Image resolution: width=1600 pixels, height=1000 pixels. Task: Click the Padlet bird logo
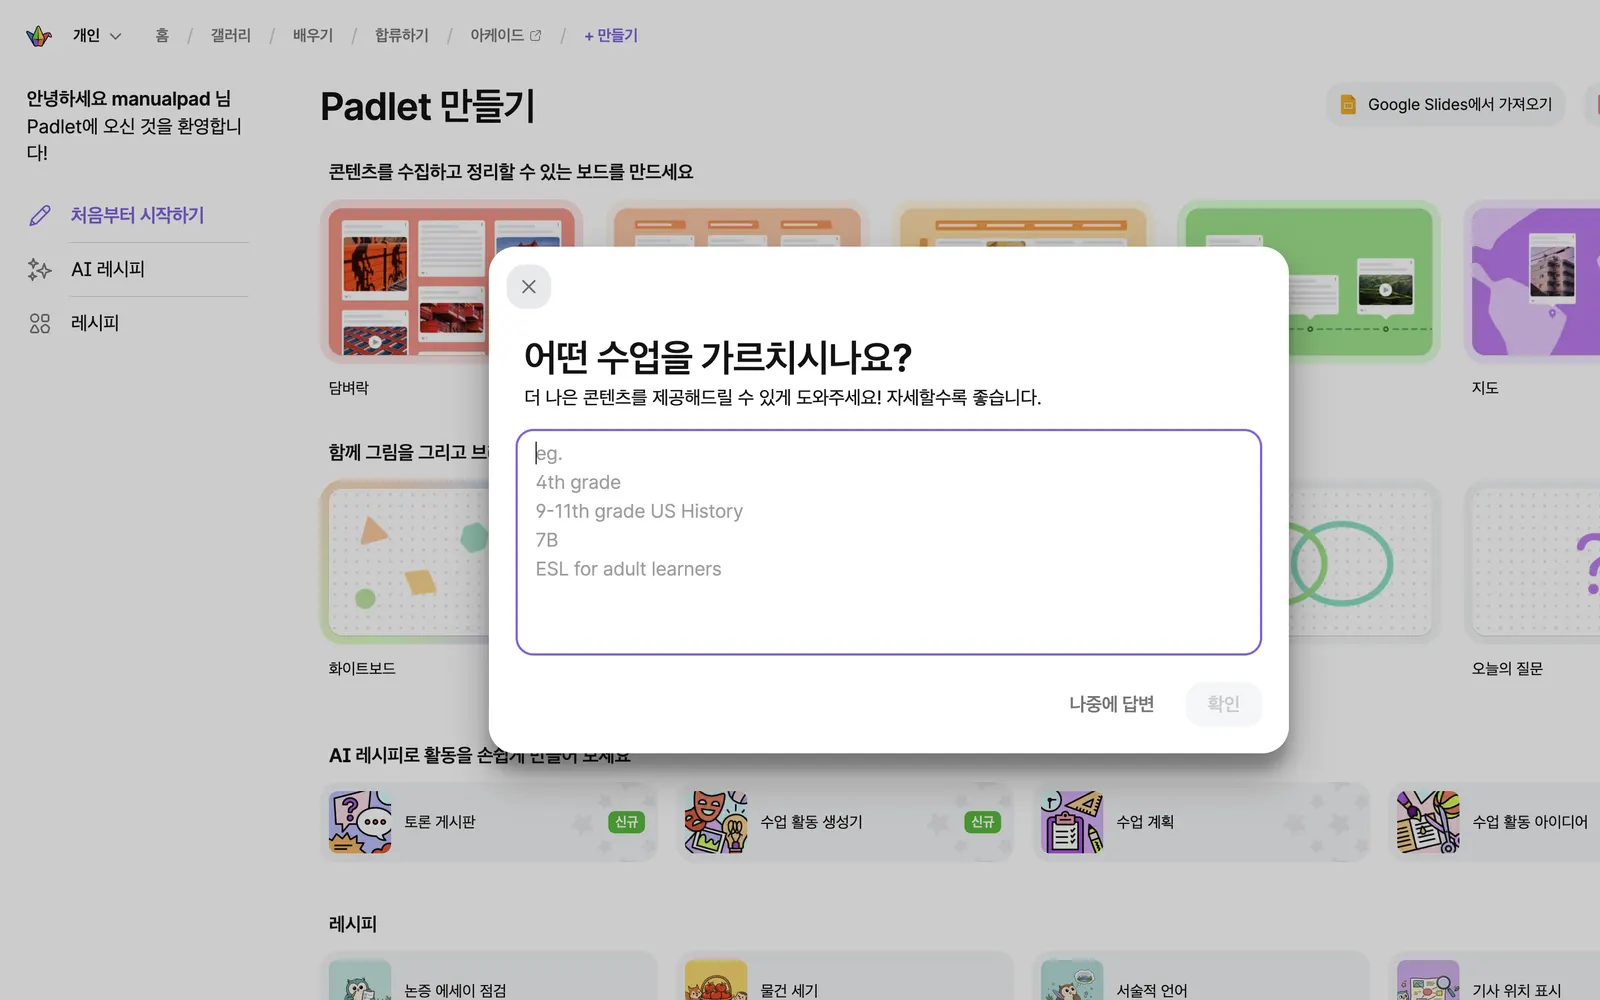pyautogui.click(x=39, y=36)
